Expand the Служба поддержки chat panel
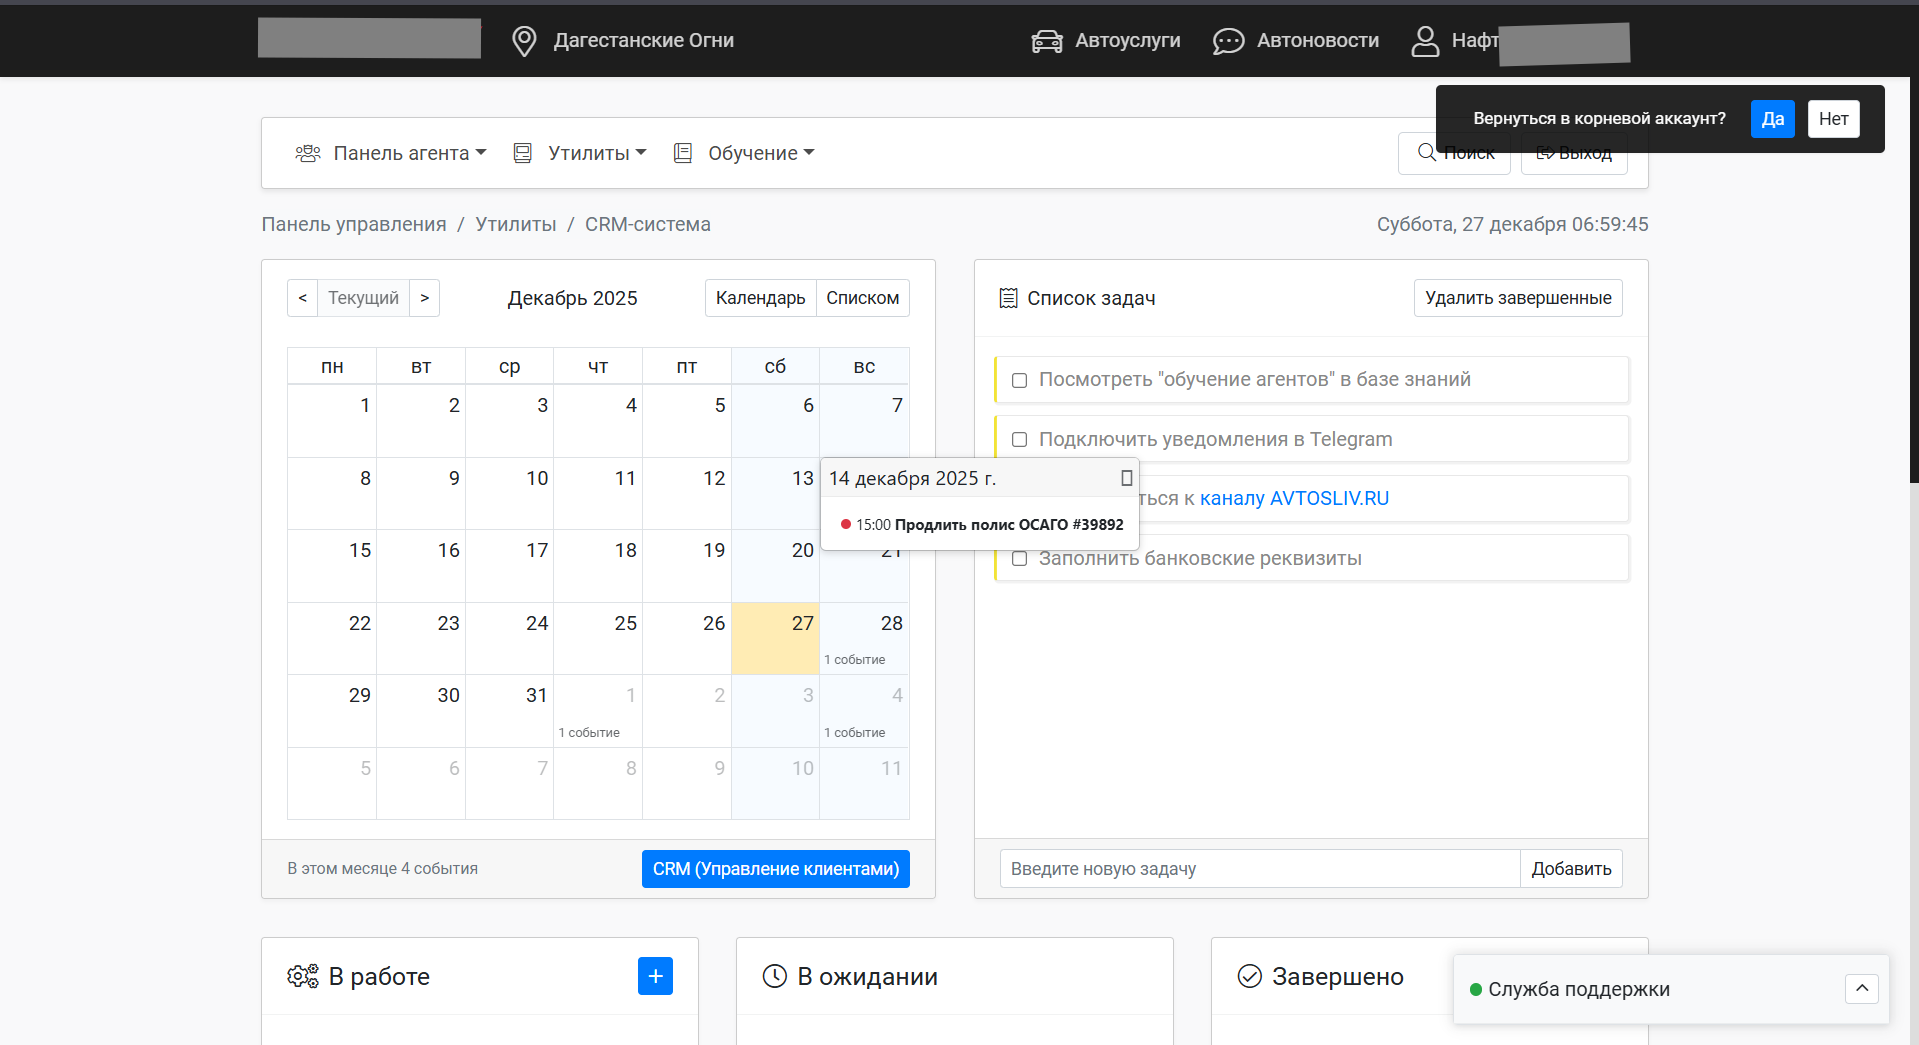 point(1862,988)
